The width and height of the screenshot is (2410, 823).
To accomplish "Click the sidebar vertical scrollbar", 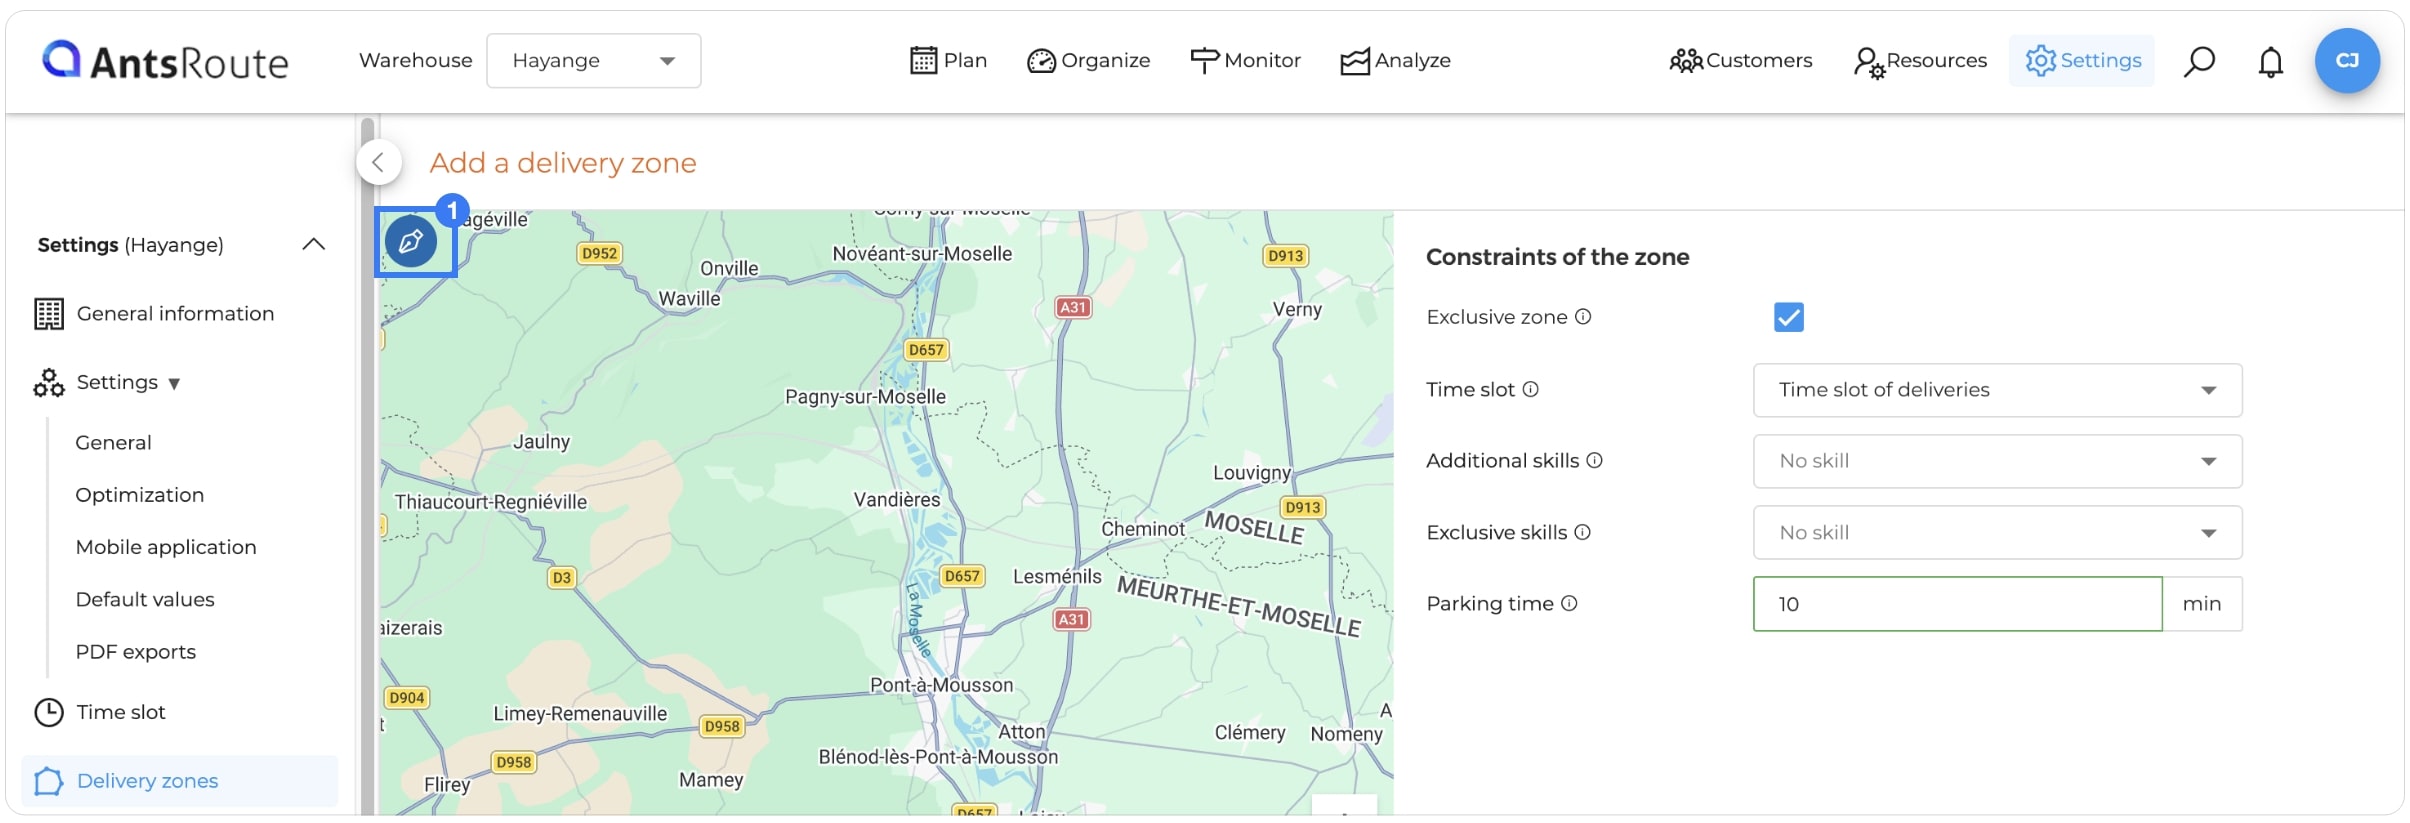I will pyautogui.click(x=367, y=465).
